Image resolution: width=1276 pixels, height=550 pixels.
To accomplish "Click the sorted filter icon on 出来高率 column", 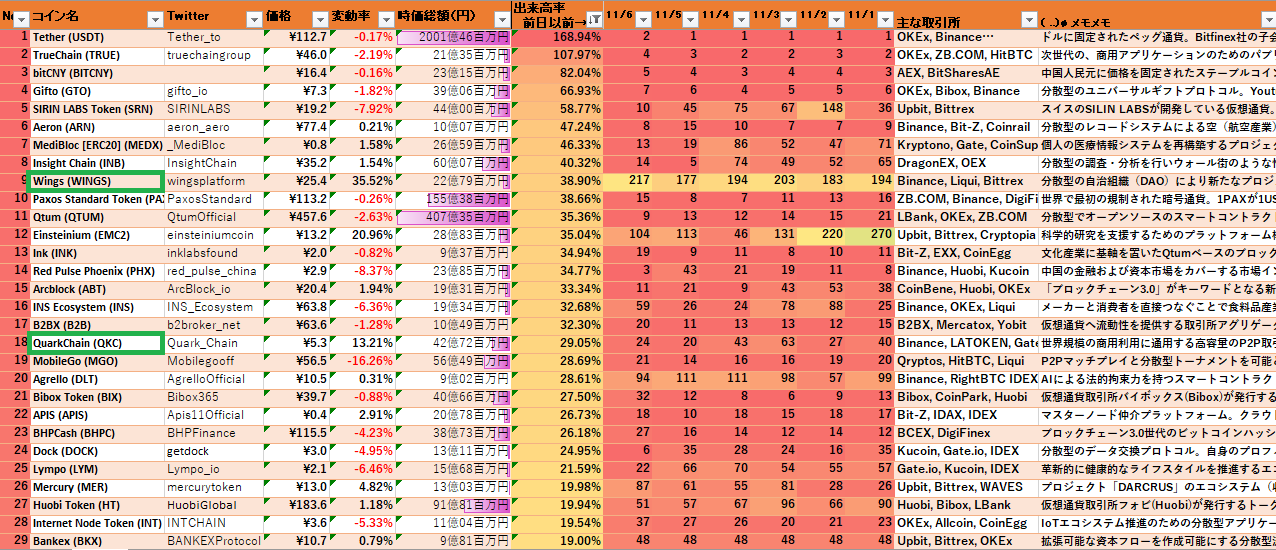I will pyautogui.click(x=594, y=19).
